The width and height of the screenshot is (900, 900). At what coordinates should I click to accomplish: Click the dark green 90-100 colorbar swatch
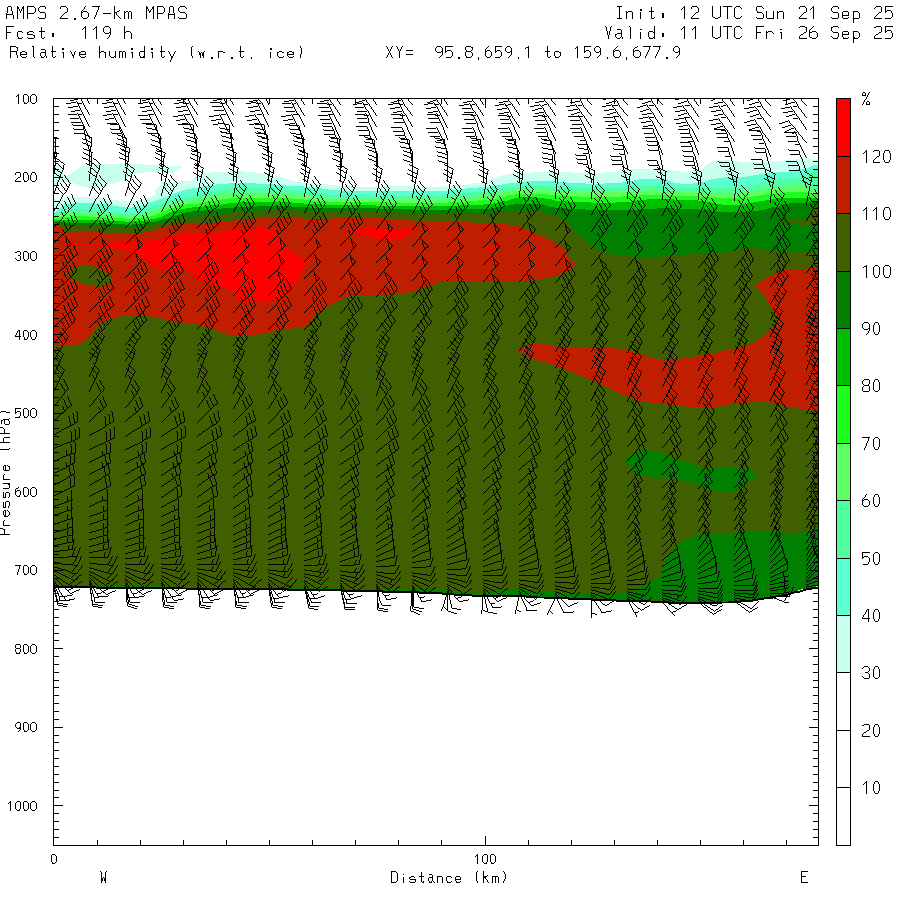click(x=843, y=300)
